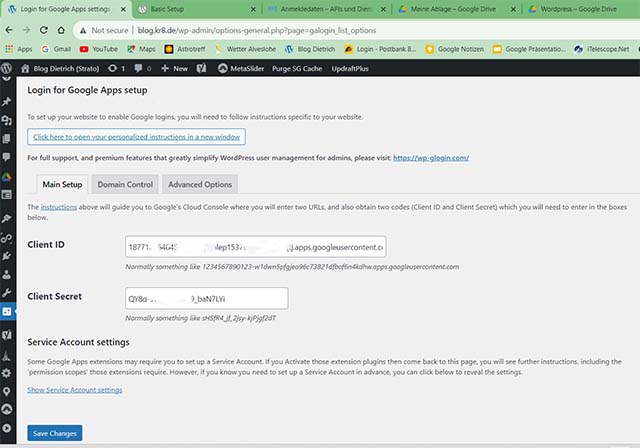
Task: Open the Astrotreff bookmark
Action: (185, 49)
